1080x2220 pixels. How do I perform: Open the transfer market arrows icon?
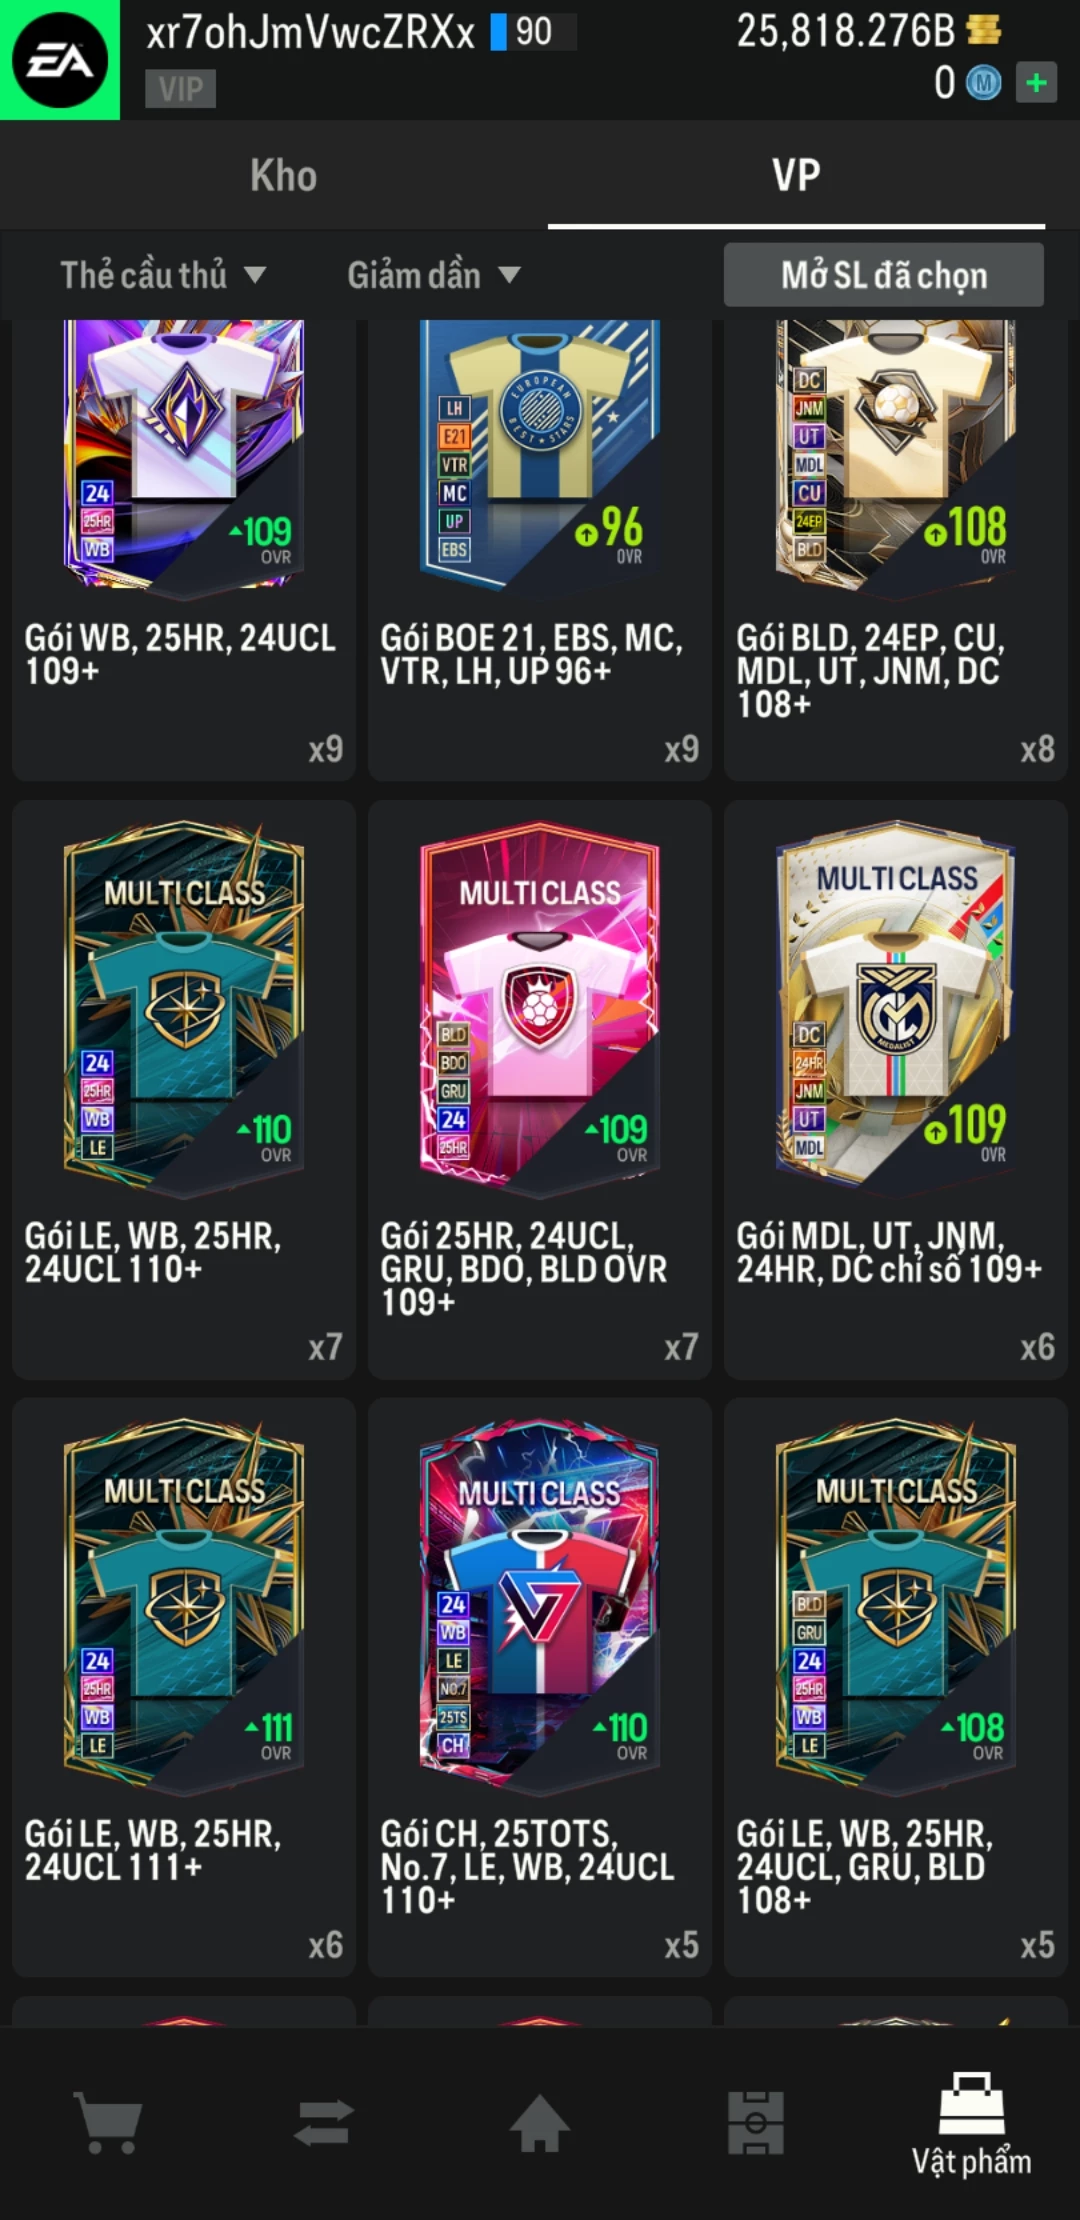pyautogui.click(x=324, y=2122)
